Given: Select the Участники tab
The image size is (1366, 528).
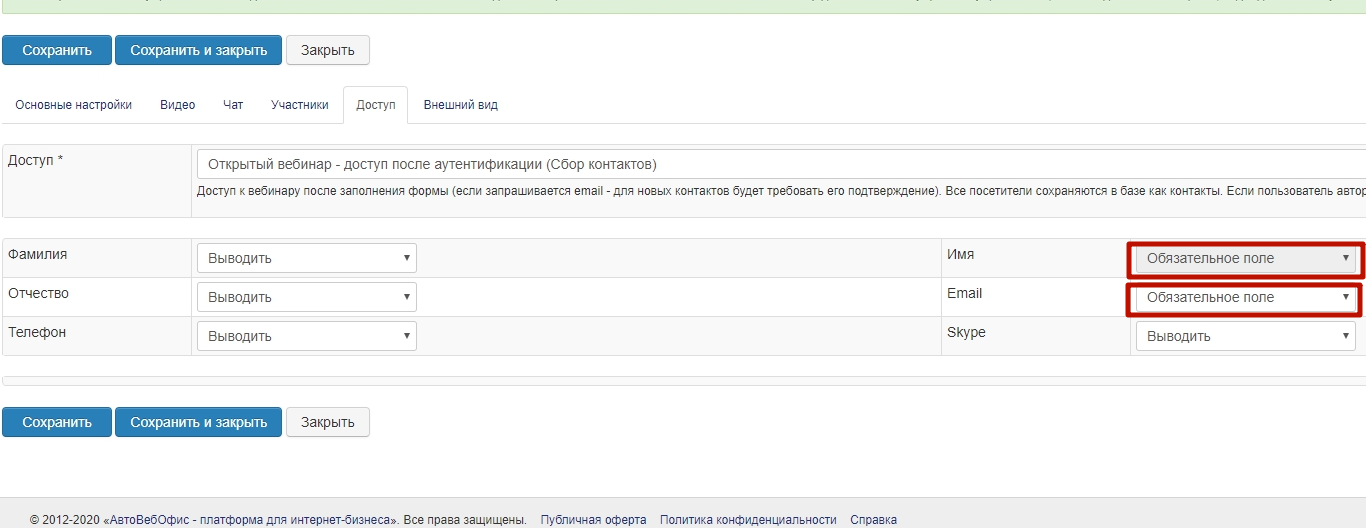Looking at the screenshot, I should click(299, 105).
